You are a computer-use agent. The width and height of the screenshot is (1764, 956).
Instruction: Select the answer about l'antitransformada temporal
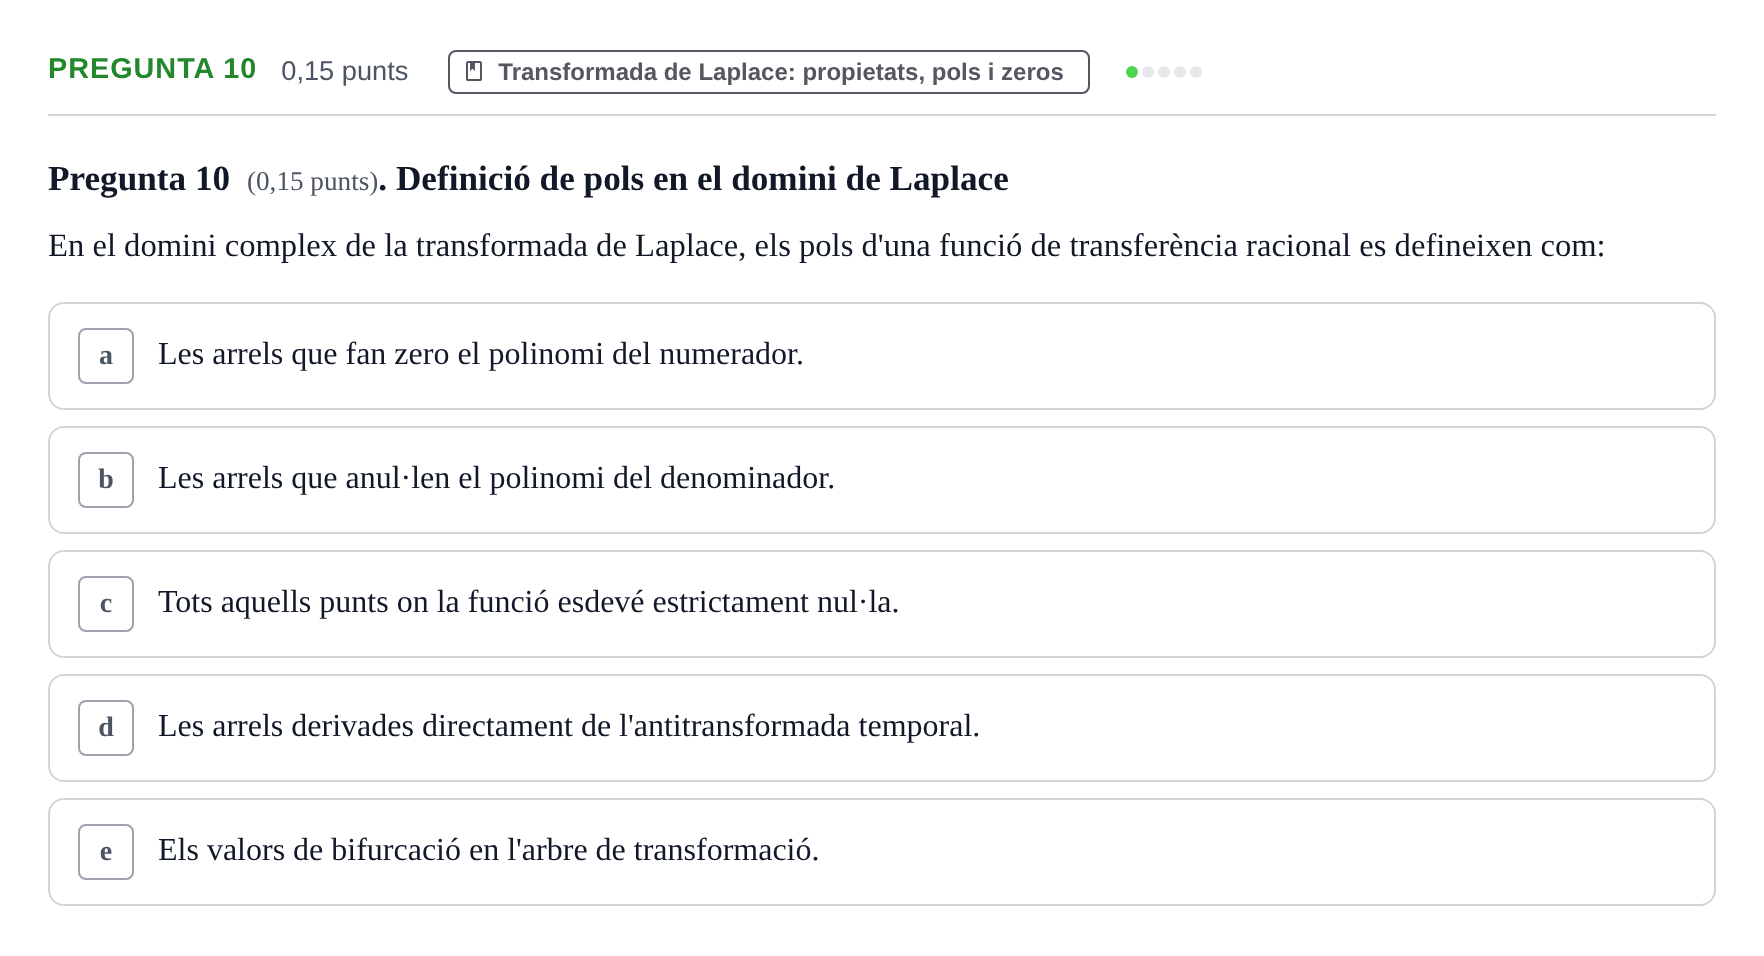[x=882, y=728]
